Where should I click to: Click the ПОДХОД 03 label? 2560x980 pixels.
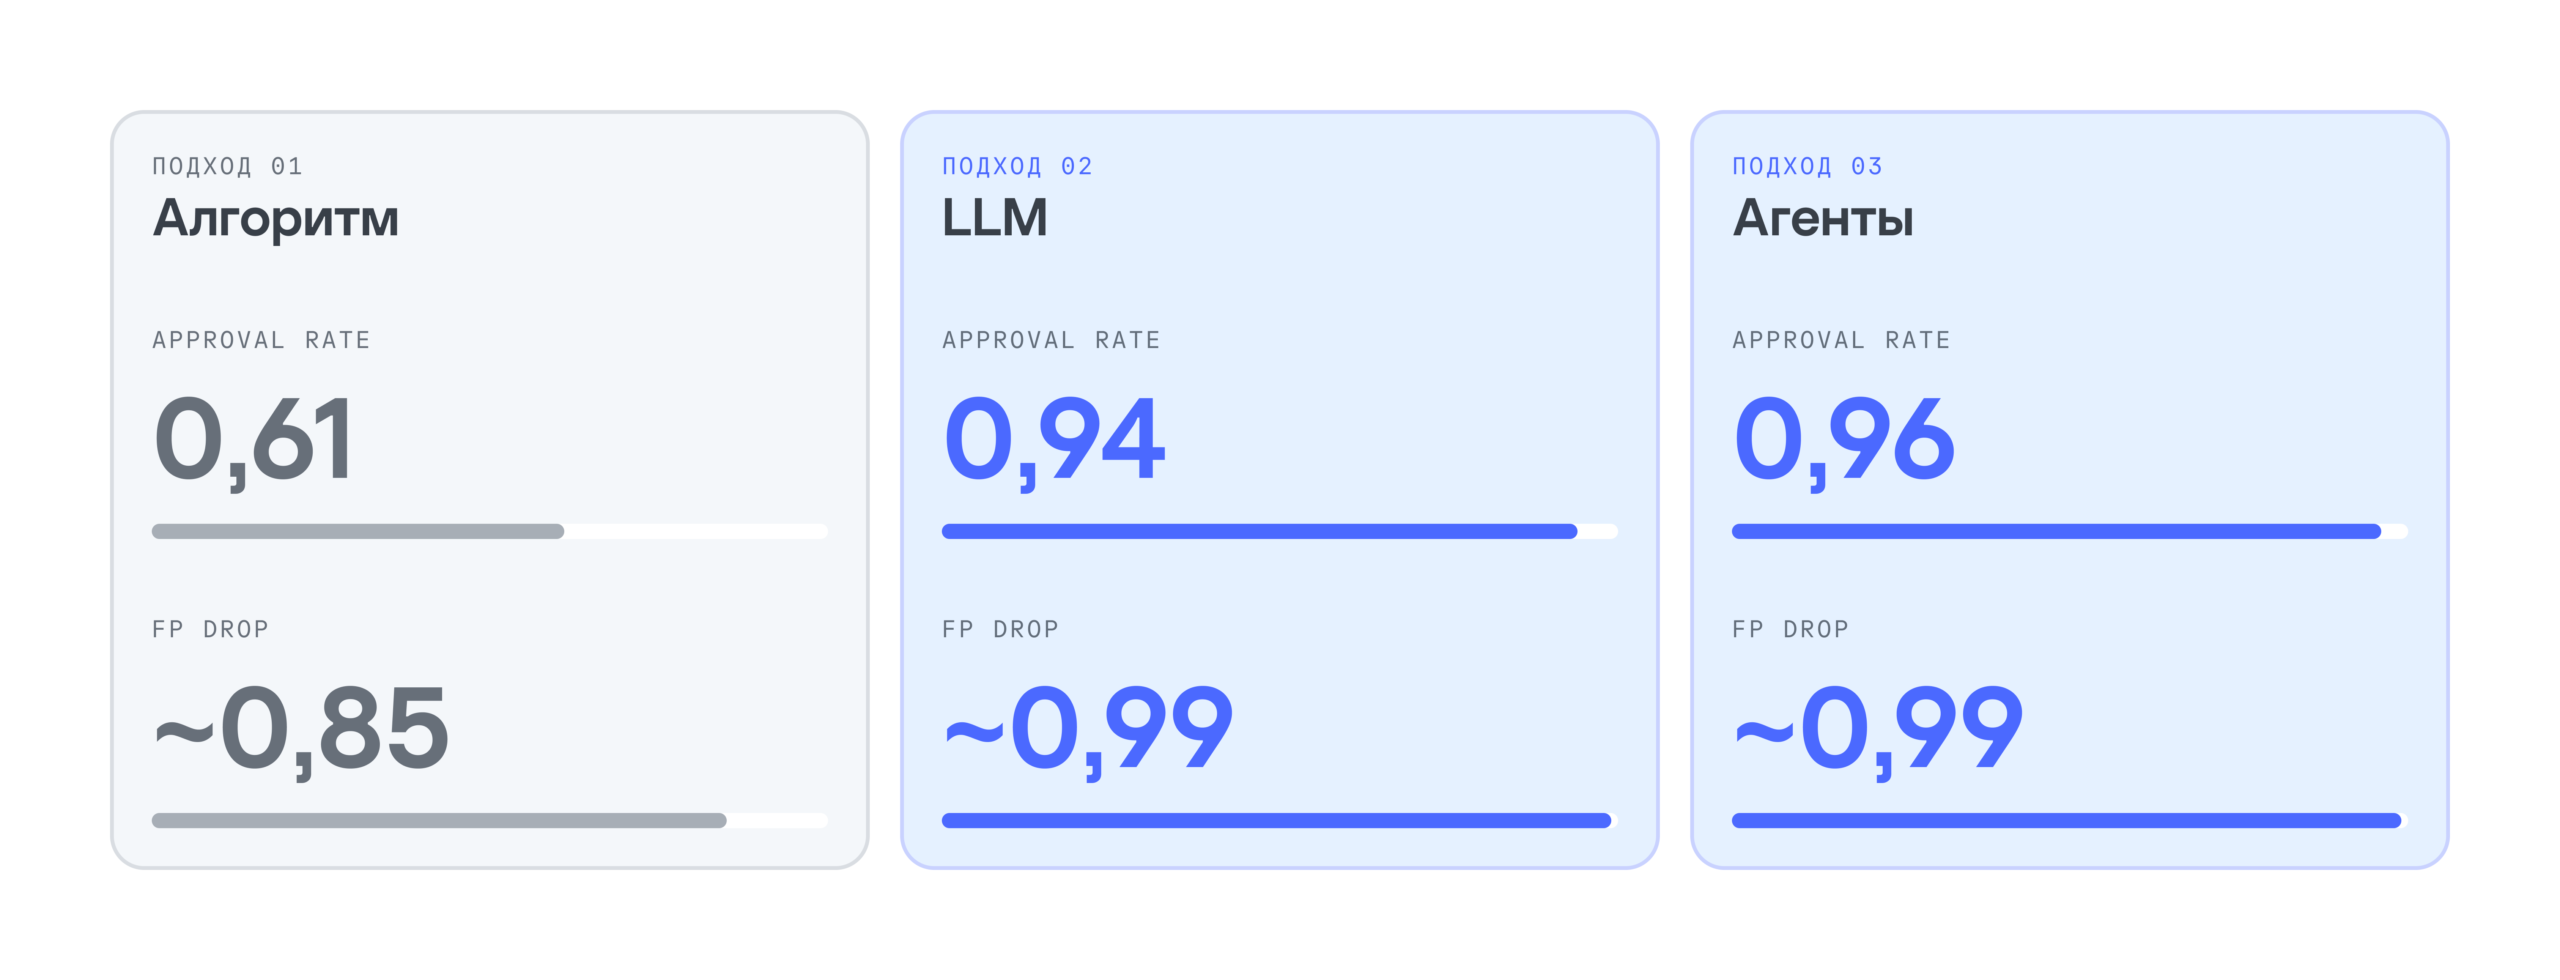coord(1807,166)
